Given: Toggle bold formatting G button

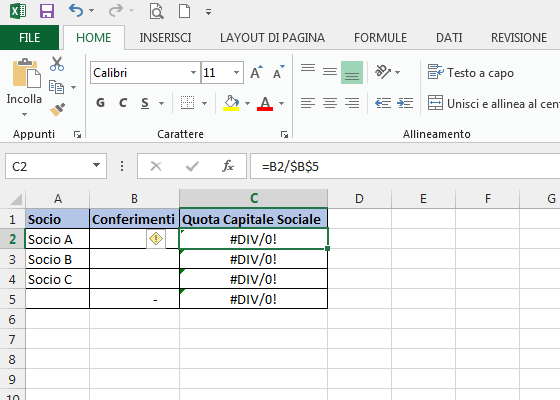Looking at the screenshot, I should point(101,103).
